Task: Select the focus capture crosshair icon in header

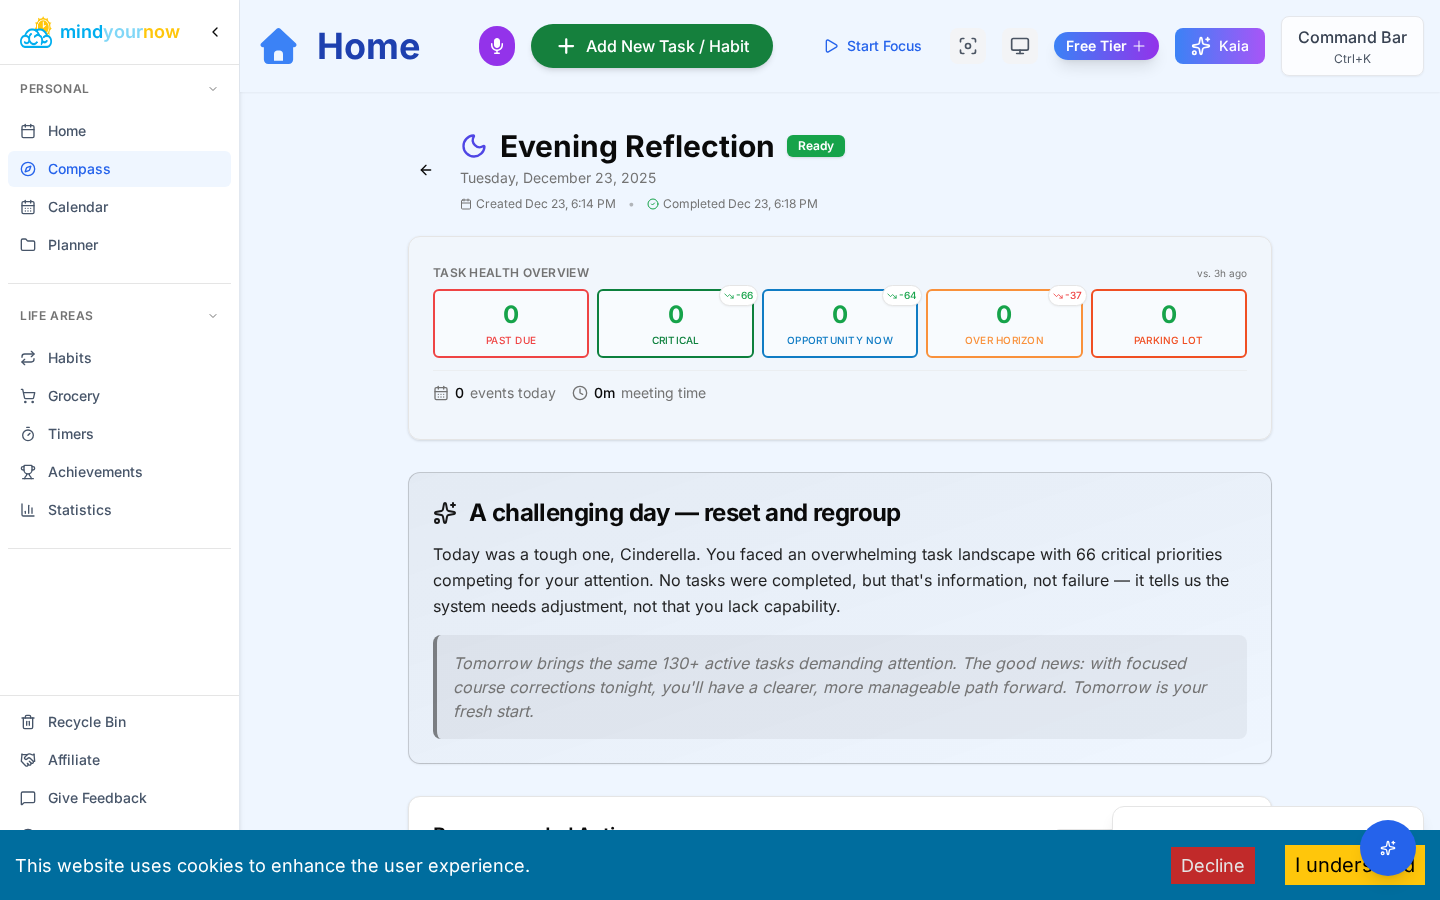Action: [967, 45]
